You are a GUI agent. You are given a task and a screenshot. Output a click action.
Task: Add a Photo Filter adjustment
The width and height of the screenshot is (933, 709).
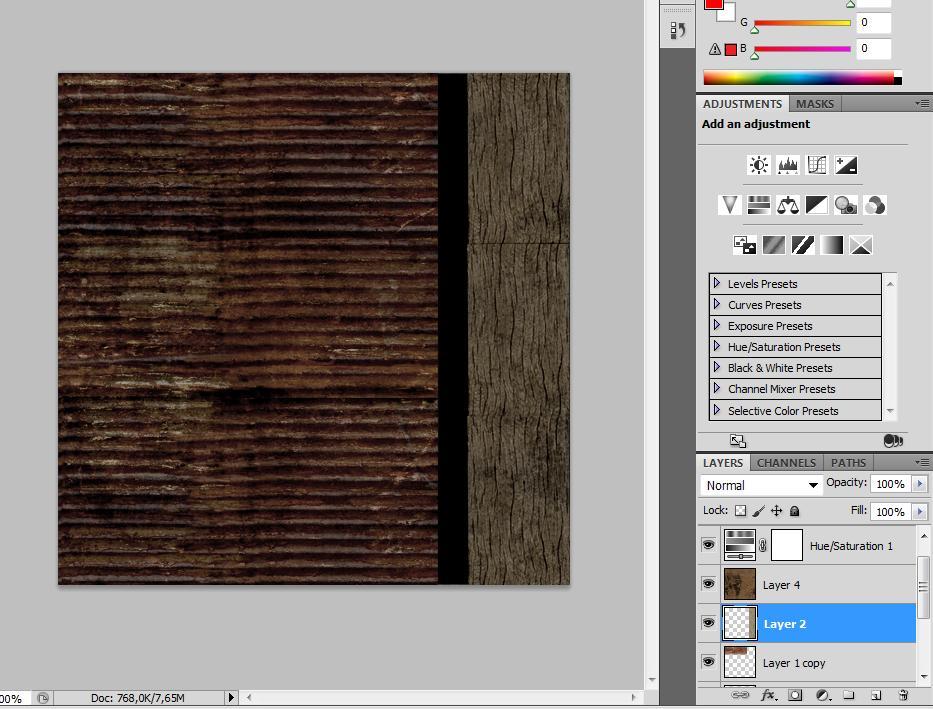[846, 205]
